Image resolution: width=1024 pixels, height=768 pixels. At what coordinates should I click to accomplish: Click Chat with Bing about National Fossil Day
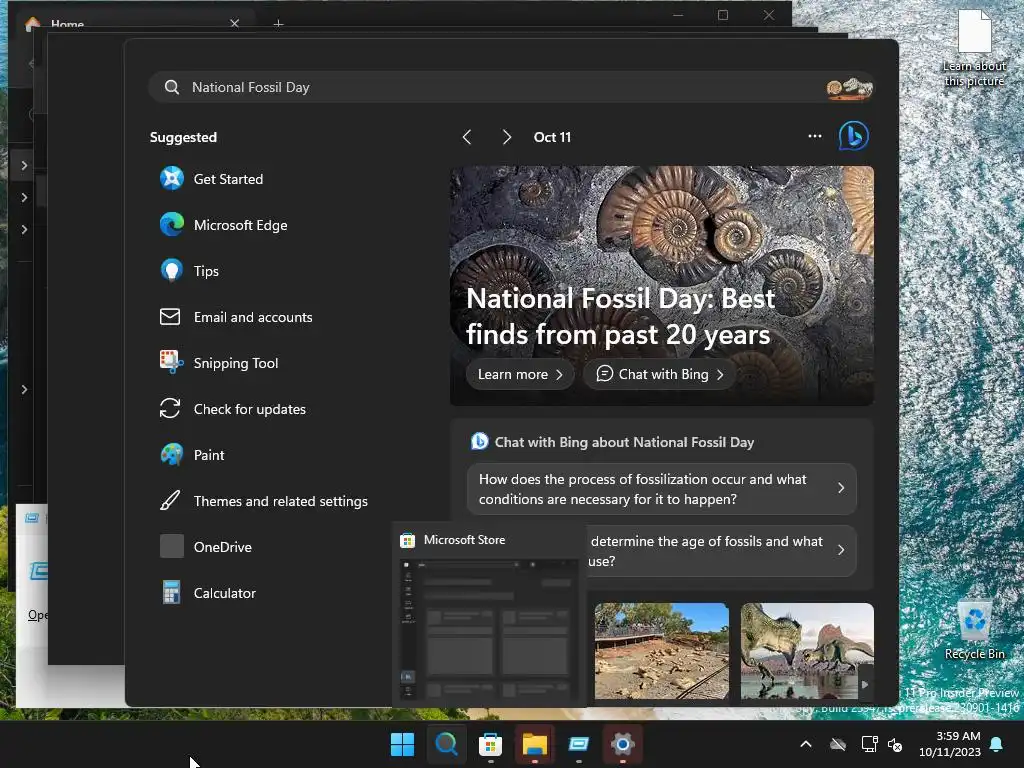pyautogui.click(x=613, y=442)
